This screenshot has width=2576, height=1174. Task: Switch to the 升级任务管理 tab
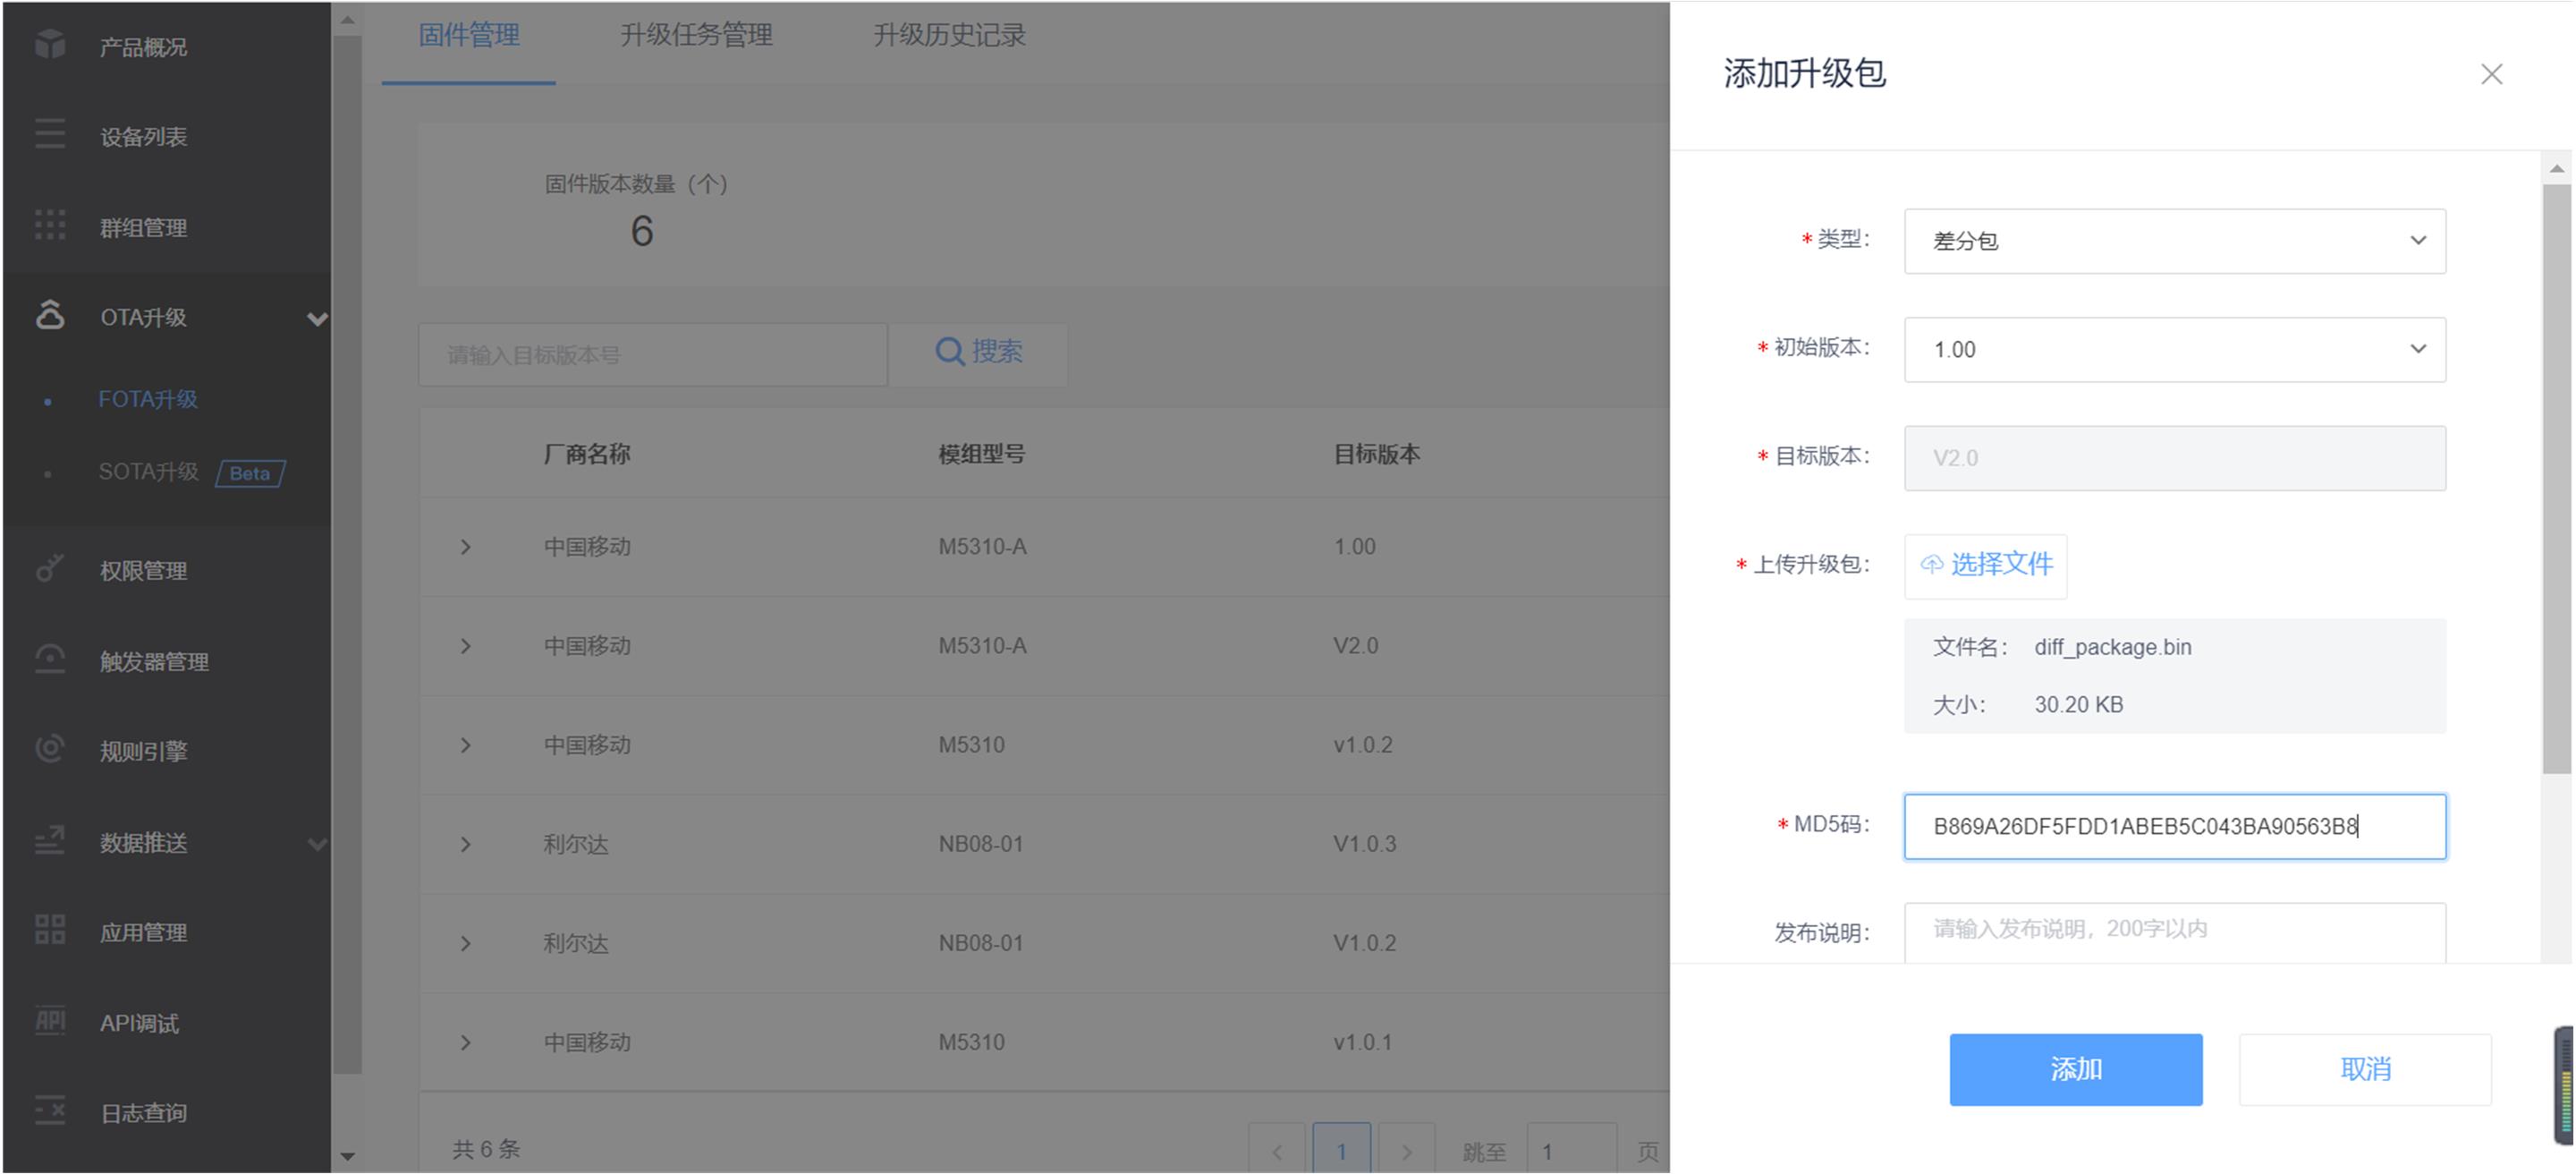click(696, 36)
